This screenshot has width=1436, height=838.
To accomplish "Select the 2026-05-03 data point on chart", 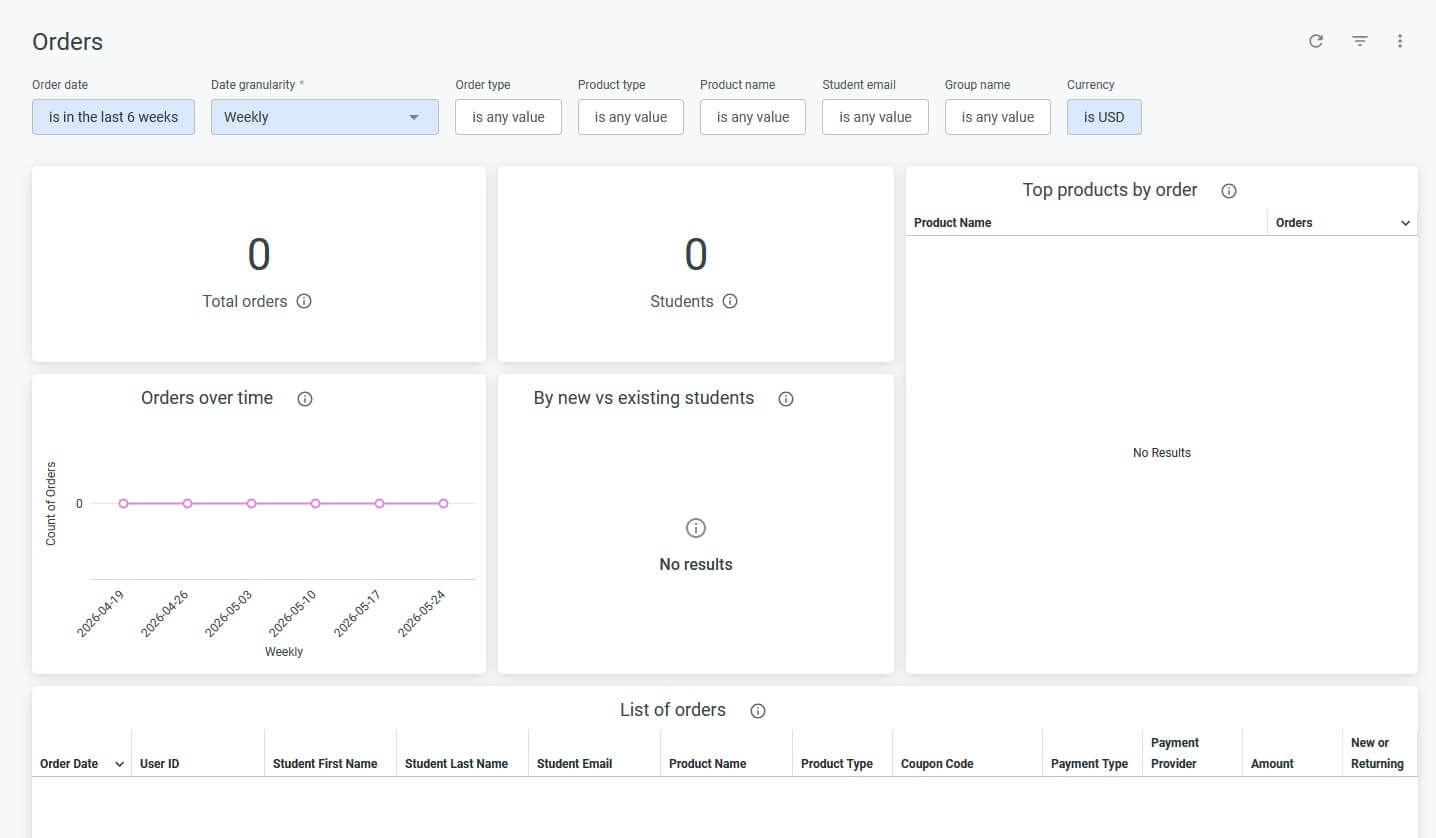I will pos(251,504).
